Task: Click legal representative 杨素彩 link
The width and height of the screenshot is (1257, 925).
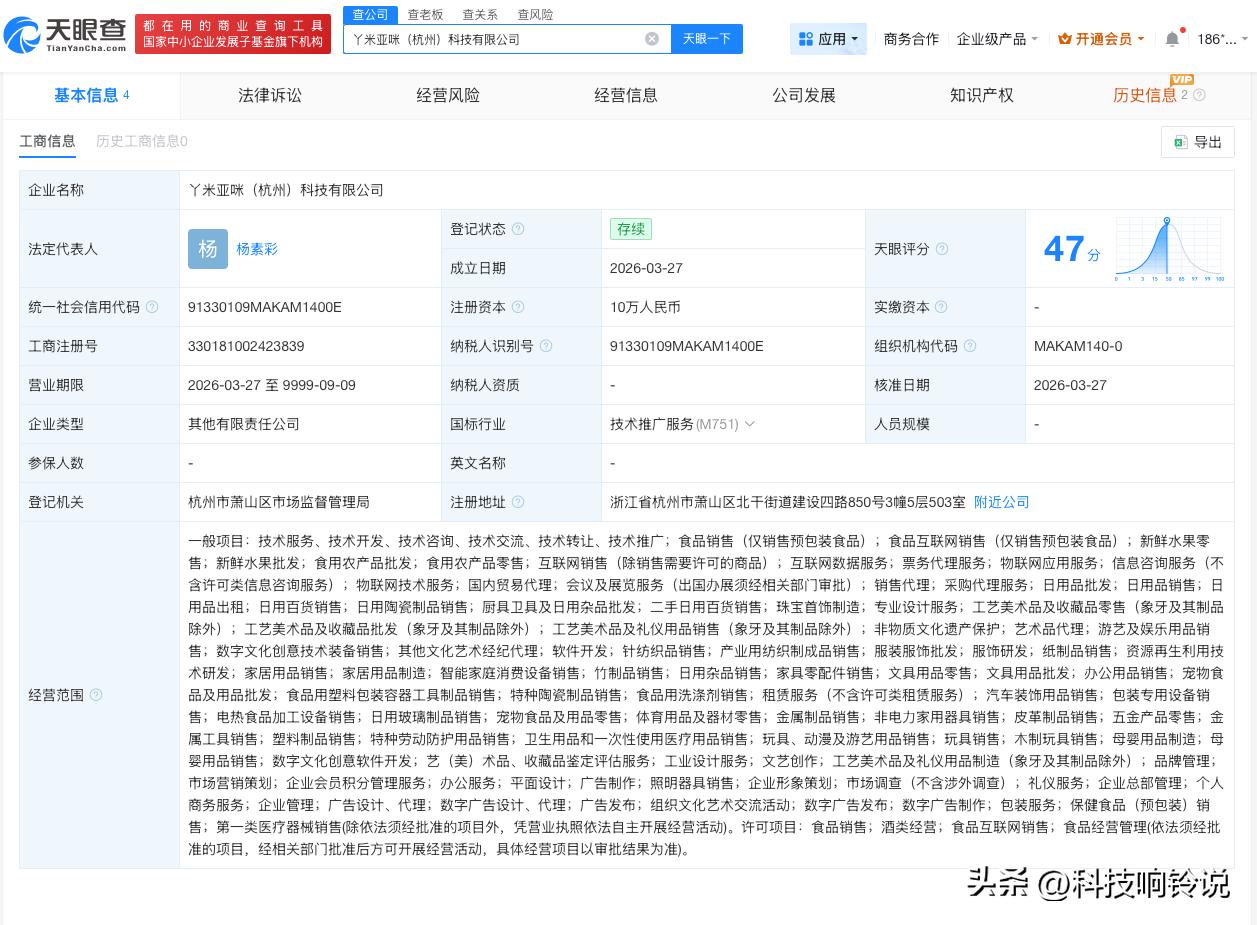Action: pyautogui.click(x=257, y=249)
